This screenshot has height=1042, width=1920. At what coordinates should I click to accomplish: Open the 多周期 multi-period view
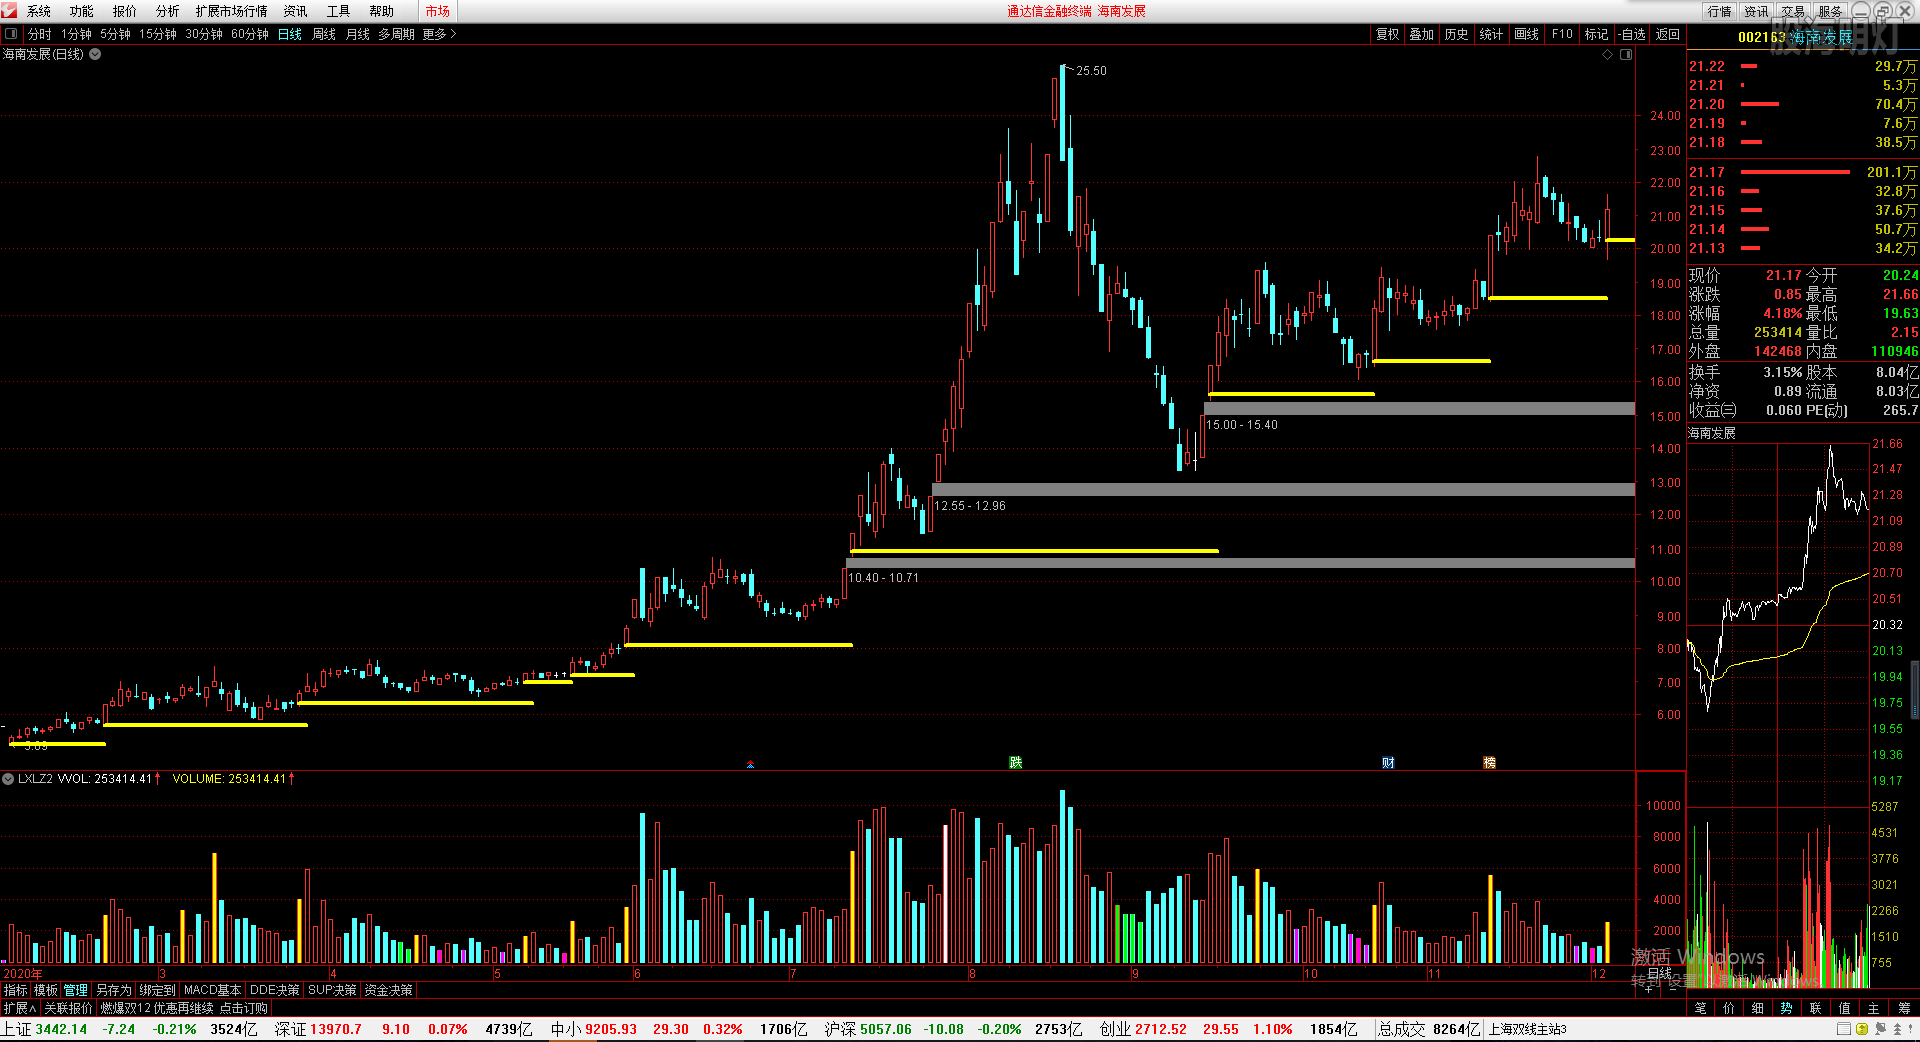click(396, 34)
